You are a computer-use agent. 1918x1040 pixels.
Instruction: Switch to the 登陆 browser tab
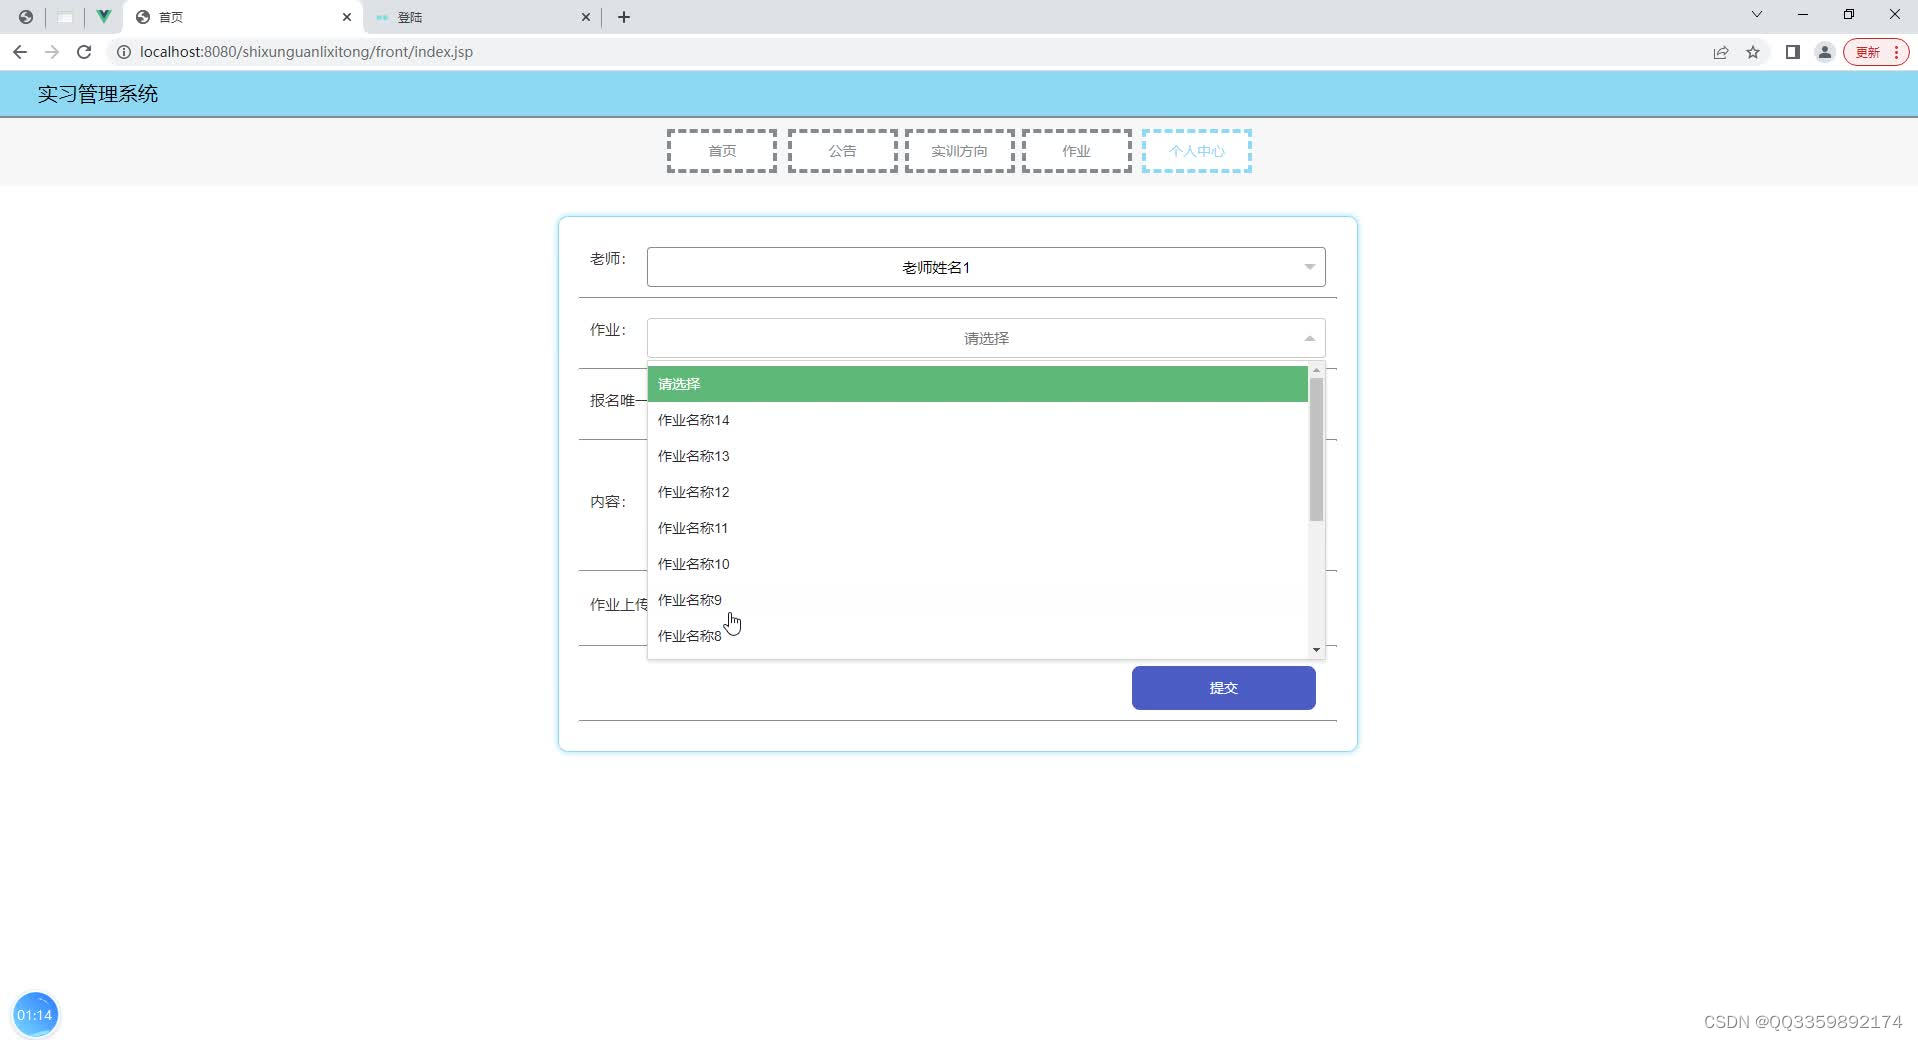[482, 17]
